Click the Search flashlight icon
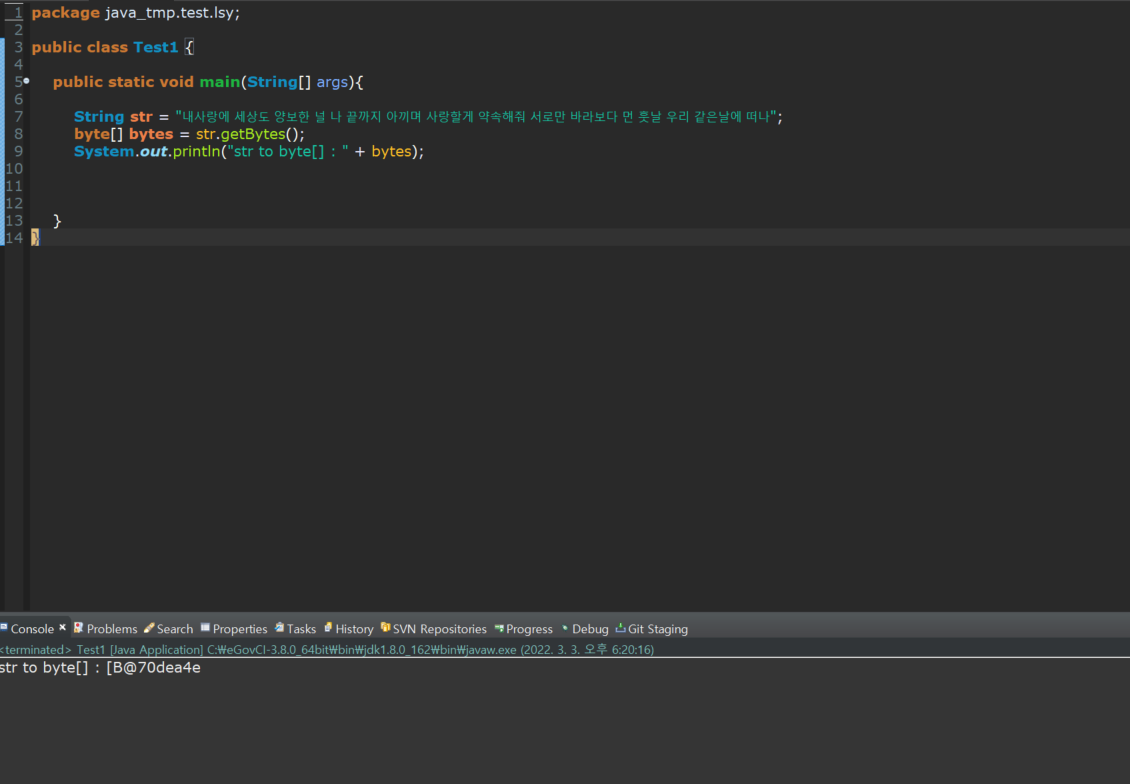Screen dimensions: 1130x784 (149, 628)
